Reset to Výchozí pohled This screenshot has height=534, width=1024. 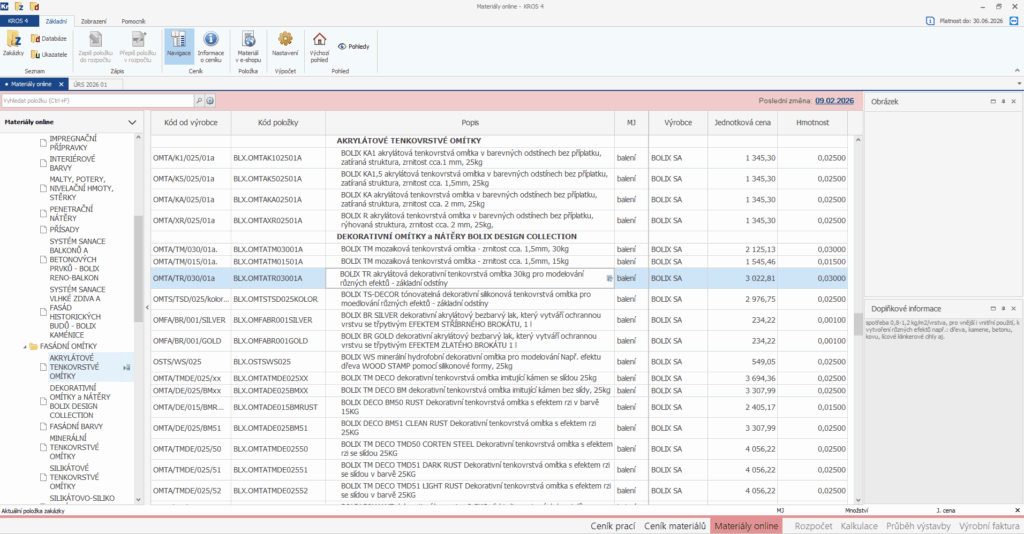point(319,45)
